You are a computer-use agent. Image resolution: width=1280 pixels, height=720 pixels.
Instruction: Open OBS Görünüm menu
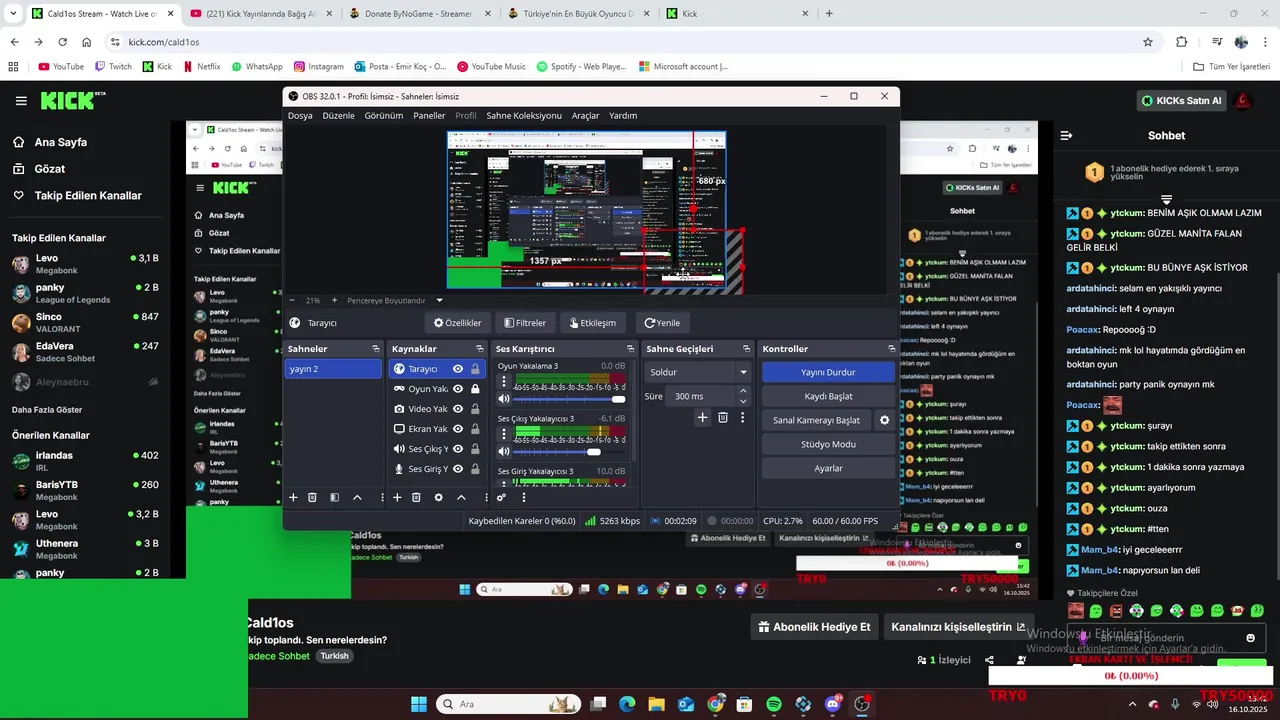coord(384,116)
